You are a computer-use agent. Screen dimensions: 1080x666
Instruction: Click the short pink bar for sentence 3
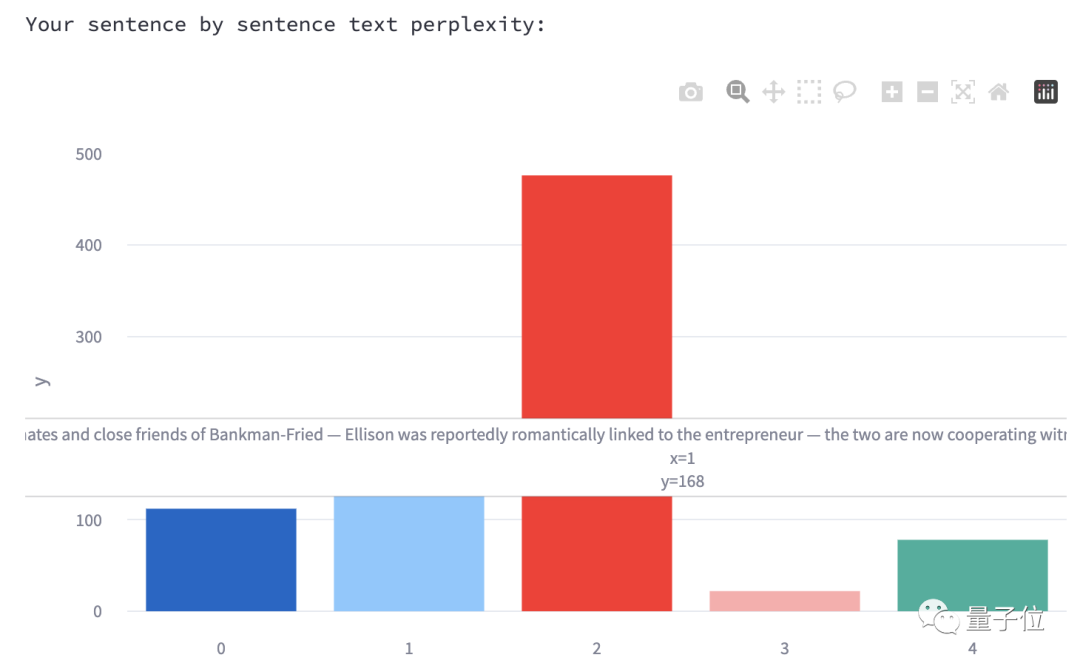click(x=785, y=601)
